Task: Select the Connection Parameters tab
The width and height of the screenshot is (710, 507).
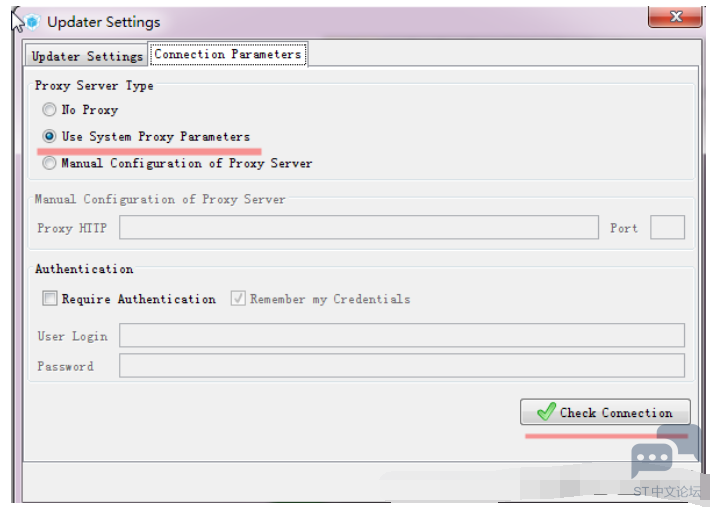Action: point(228,54)
